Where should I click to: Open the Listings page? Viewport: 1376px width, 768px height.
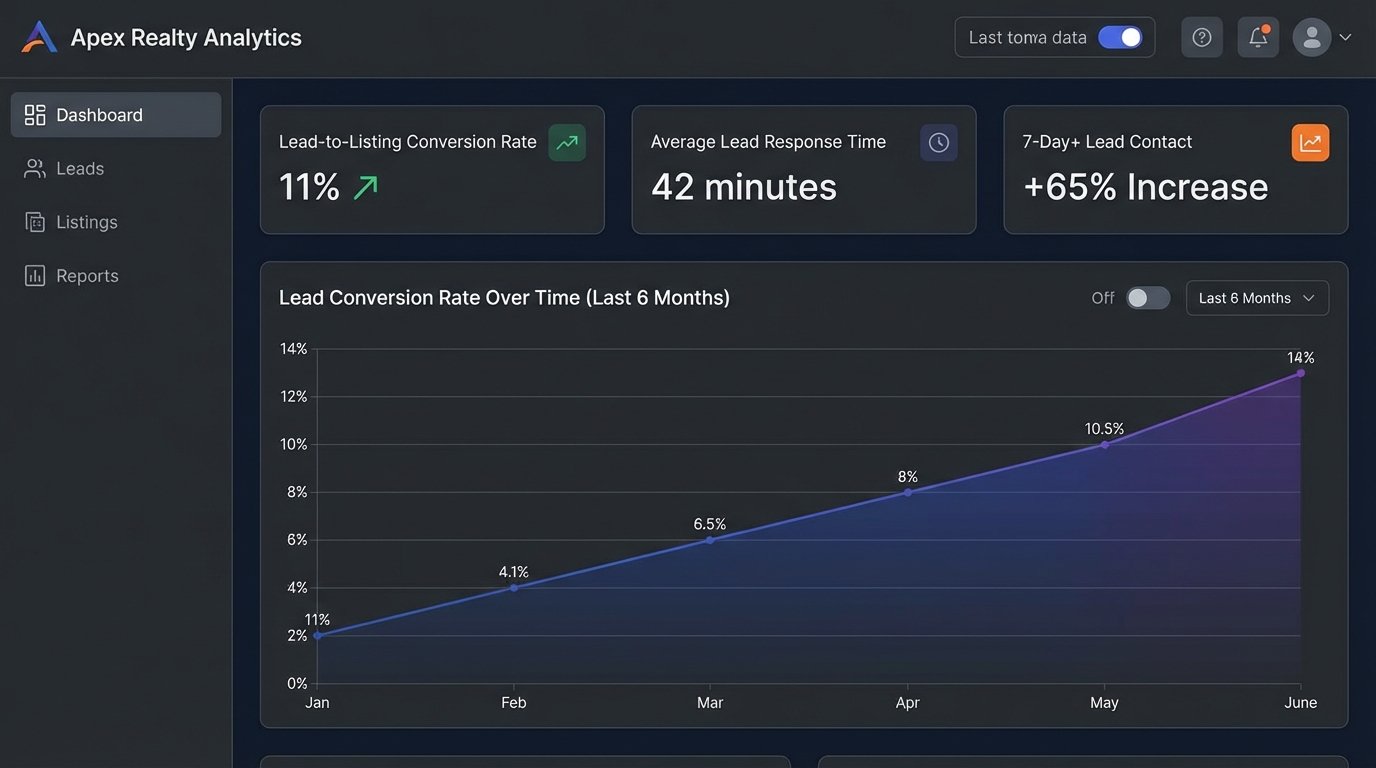point(85,221)
